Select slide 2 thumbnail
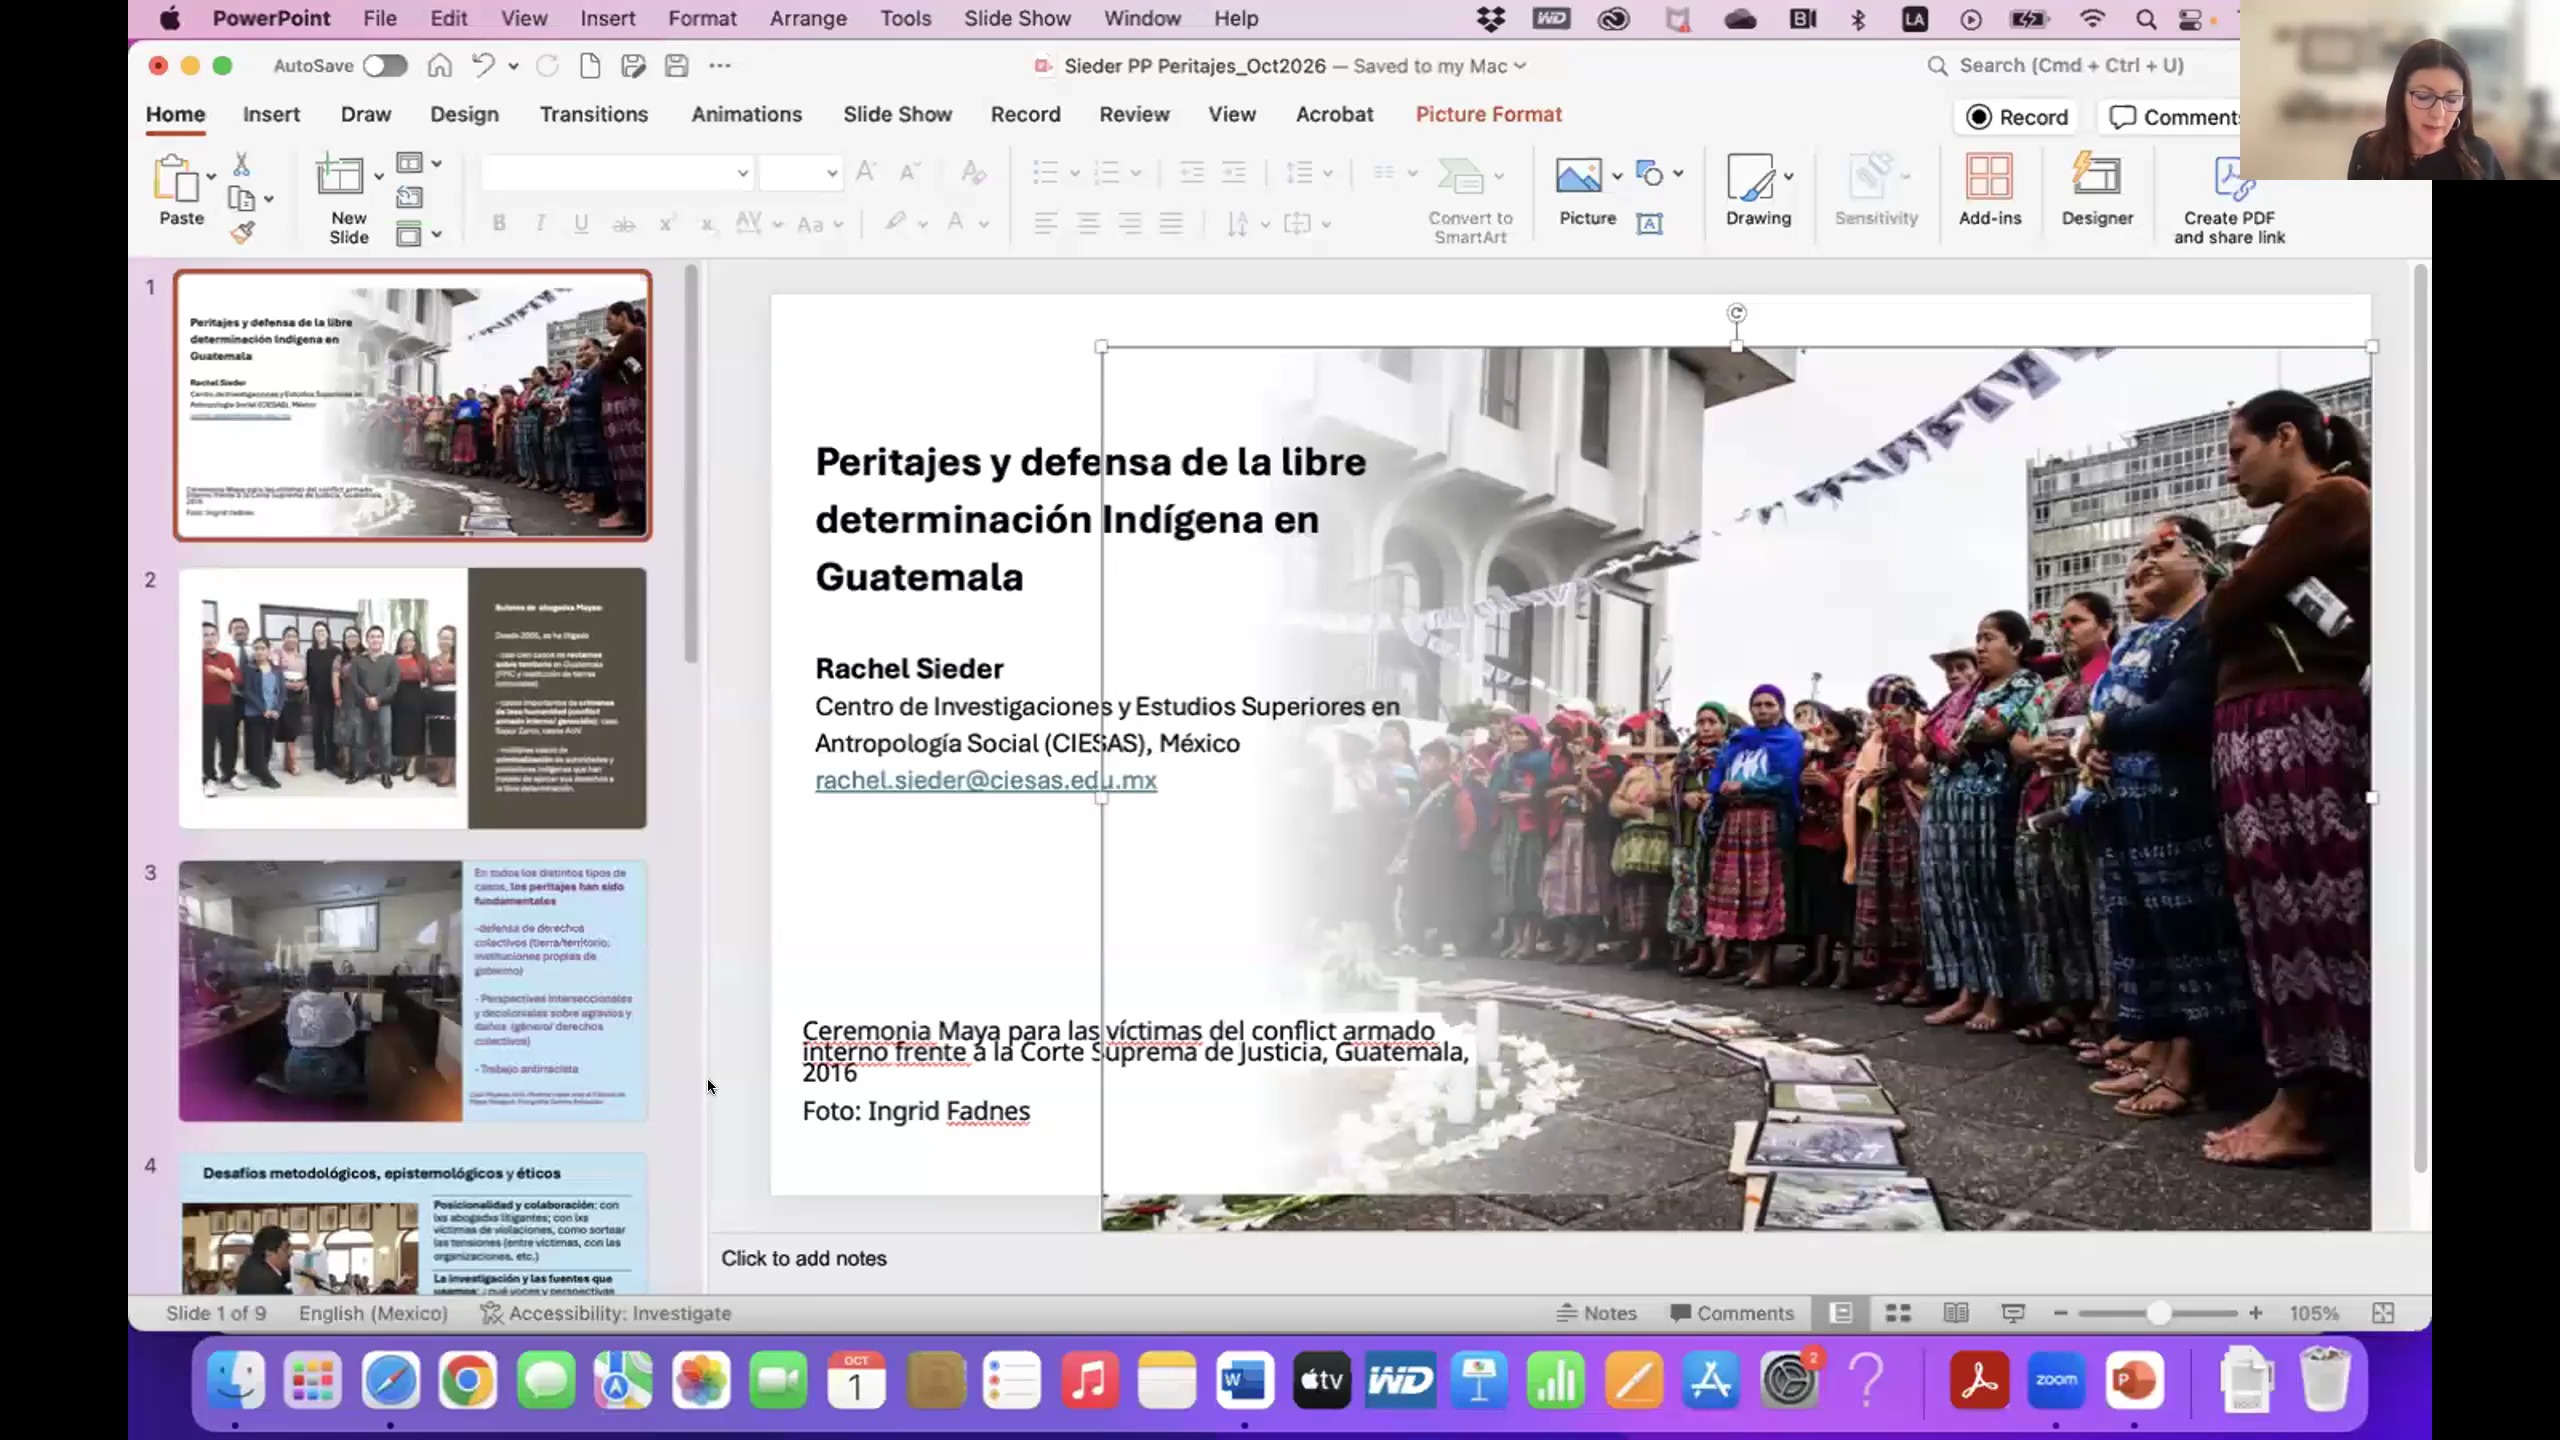Screen dimensions: 2560x1440 412,698
